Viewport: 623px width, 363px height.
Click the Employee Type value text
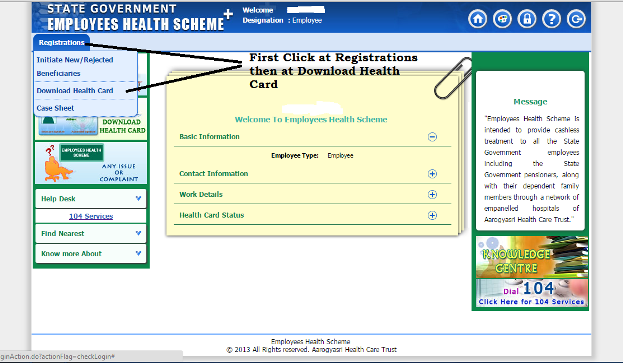[341, 156]
